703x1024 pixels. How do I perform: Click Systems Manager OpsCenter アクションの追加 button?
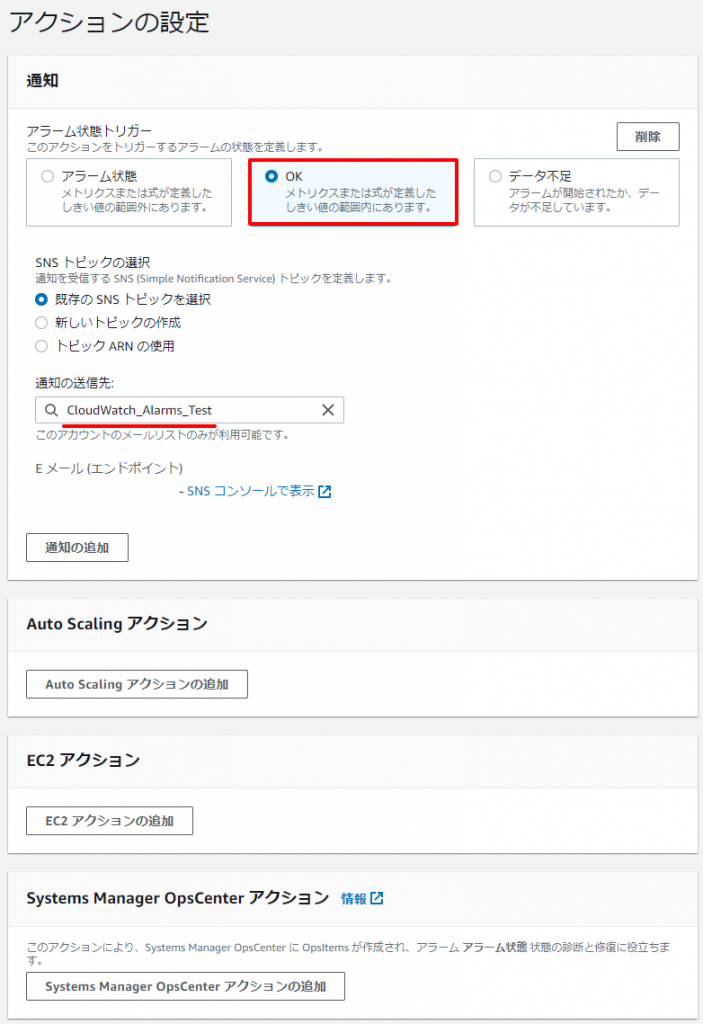[x=186, y=986]
